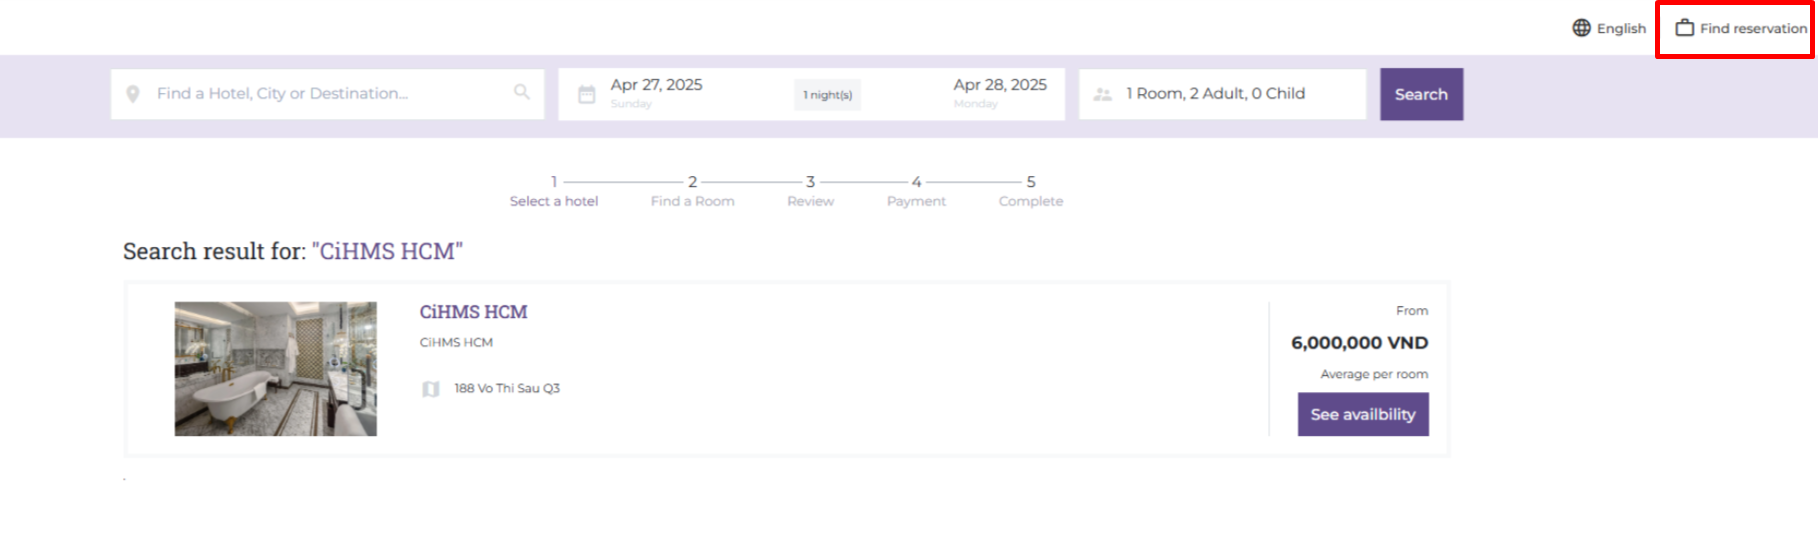Click the CiHMS HCM hotel photo thumbnail
The width and height of the screenshot is (1818, 560).
tap(276, 369)
